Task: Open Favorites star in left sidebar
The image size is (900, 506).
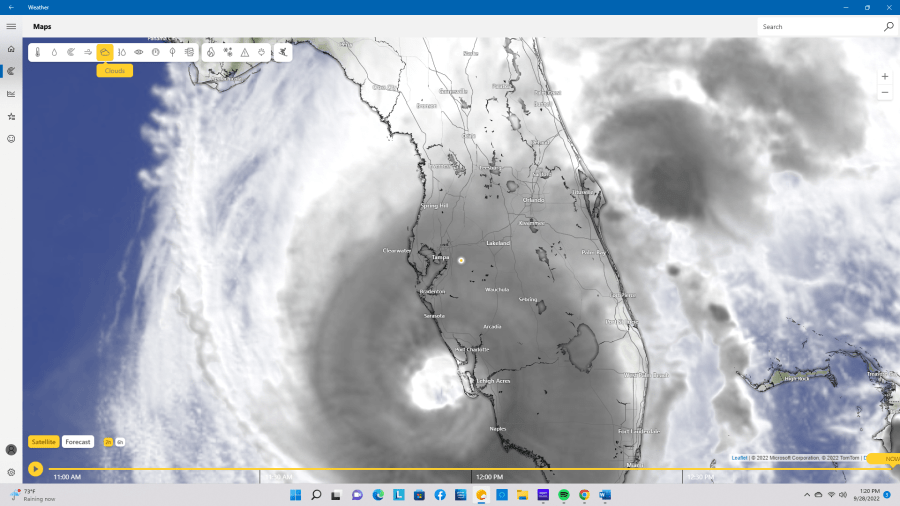Action: (11, 116)
